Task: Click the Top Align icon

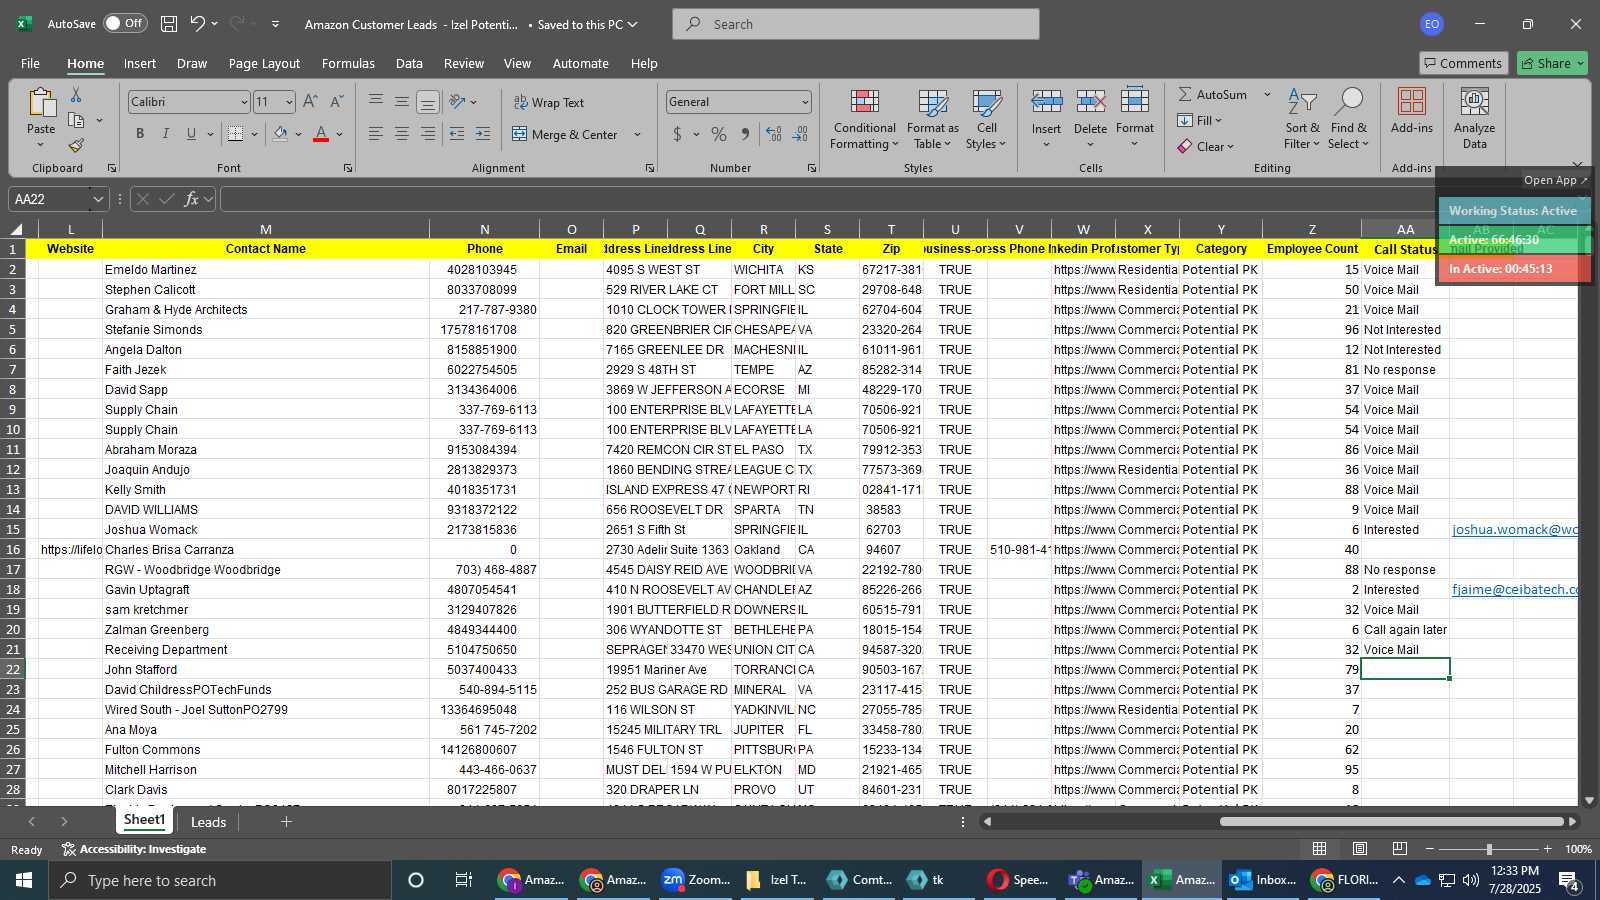Action: (376, 101)
